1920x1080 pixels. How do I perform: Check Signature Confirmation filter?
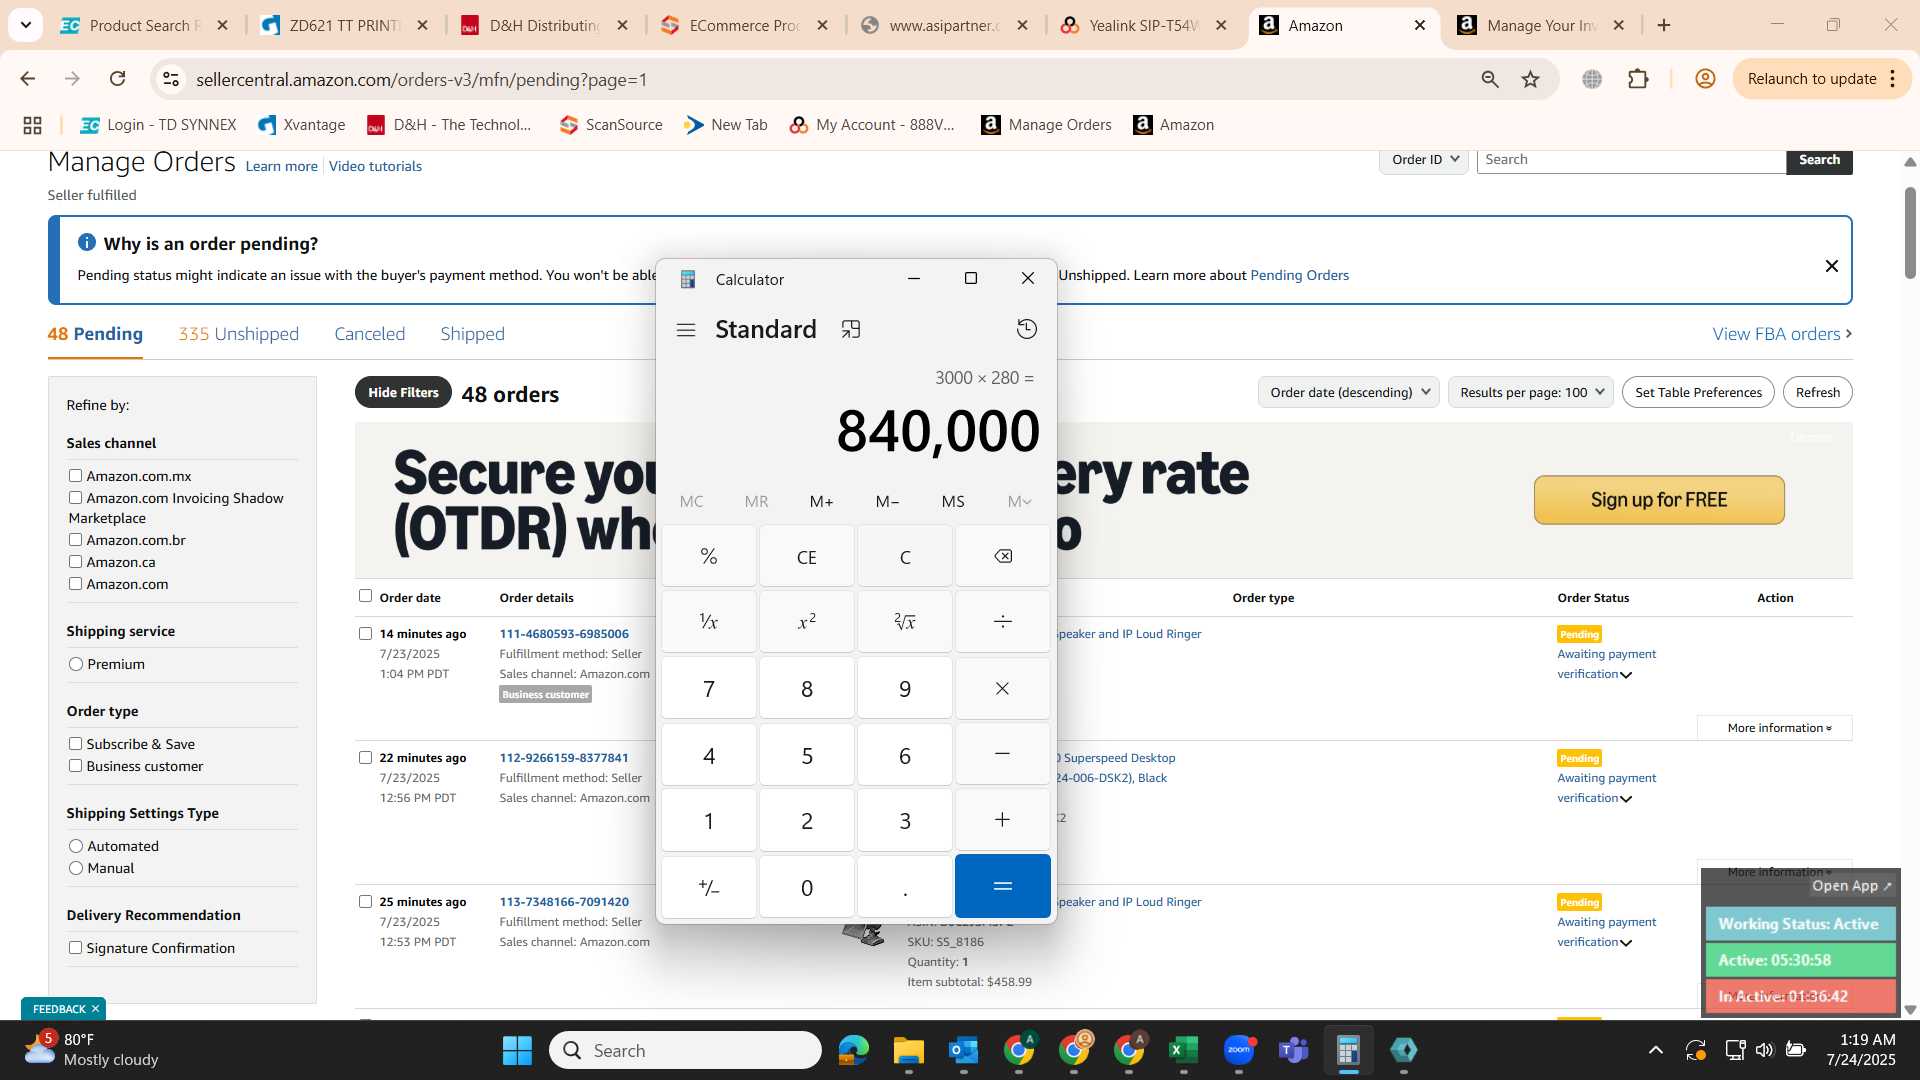click(75, 948)
